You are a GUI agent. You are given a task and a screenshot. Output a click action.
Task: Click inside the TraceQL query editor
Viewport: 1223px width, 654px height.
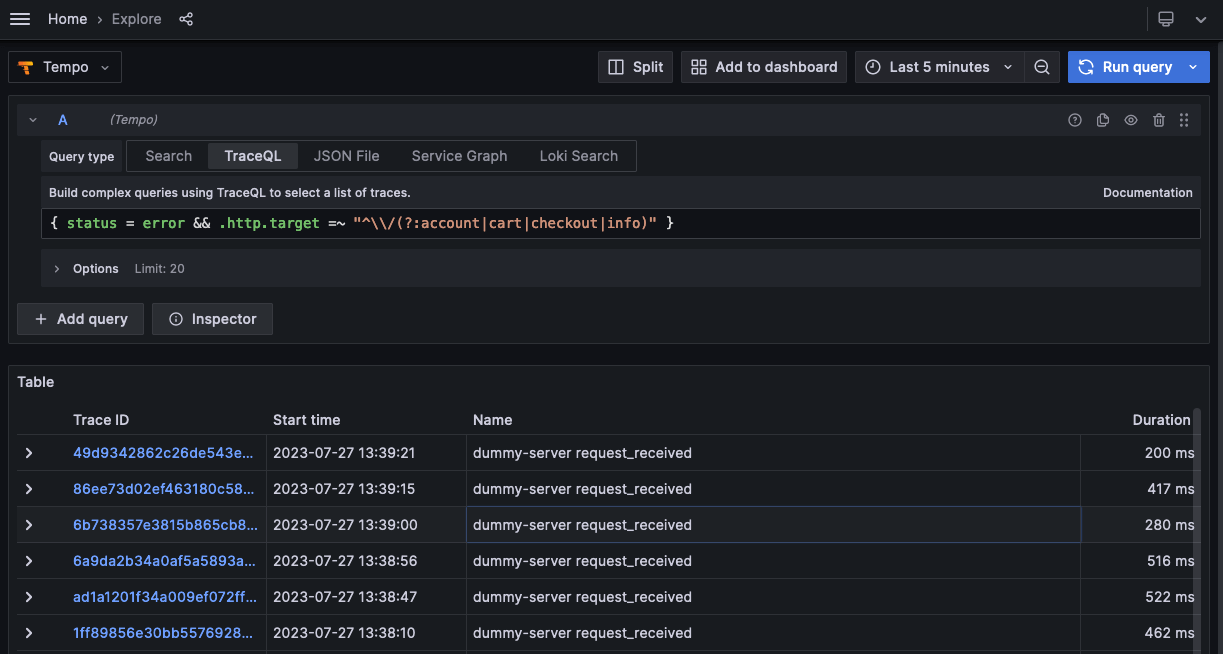tap(400, 222)
